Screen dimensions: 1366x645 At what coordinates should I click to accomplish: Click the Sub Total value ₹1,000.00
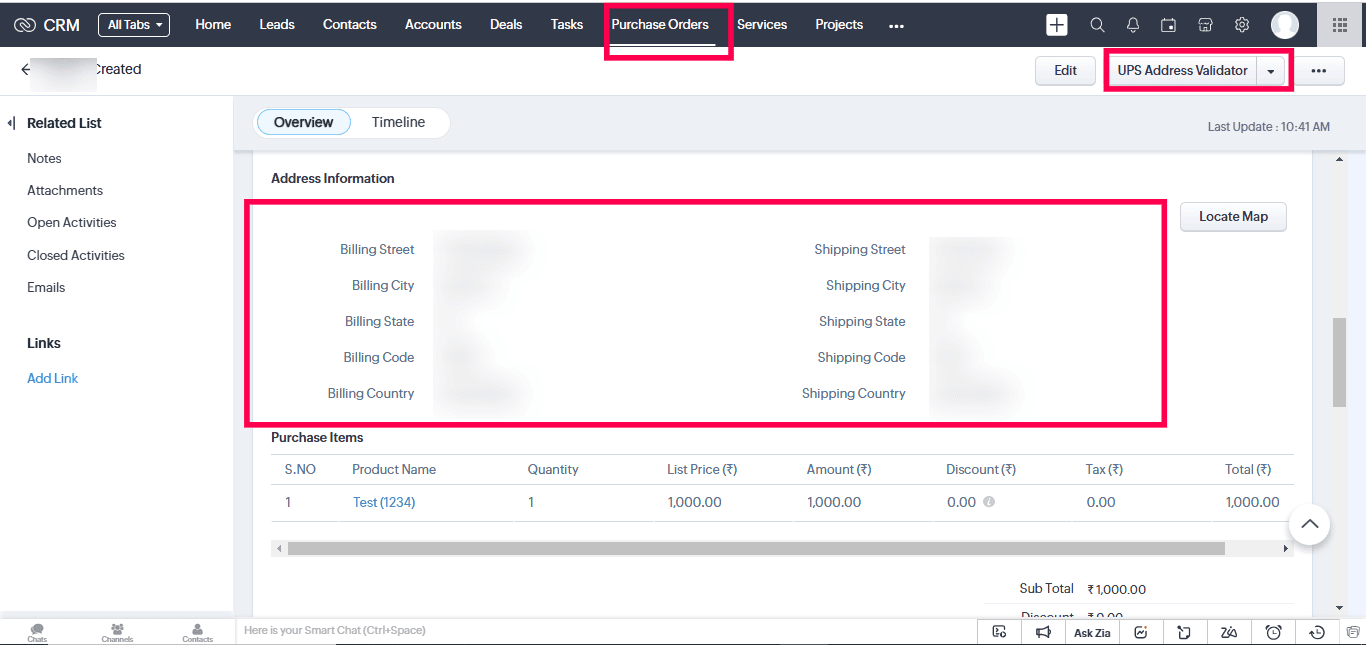1117,589
